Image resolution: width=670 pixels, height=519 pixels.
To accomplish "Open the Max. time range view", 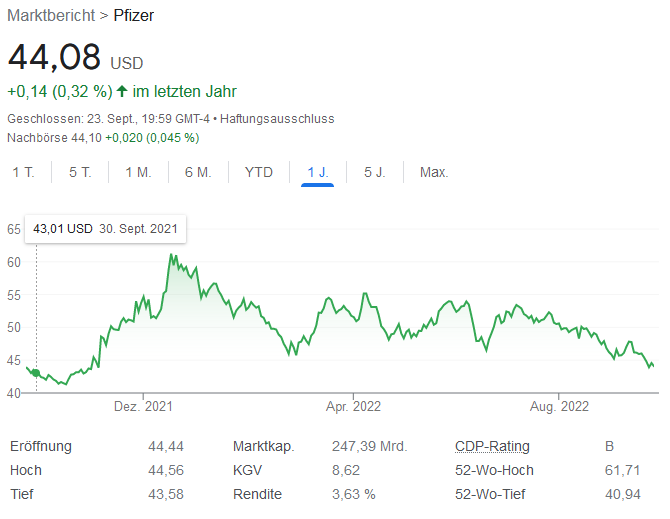I will (434, 172).
